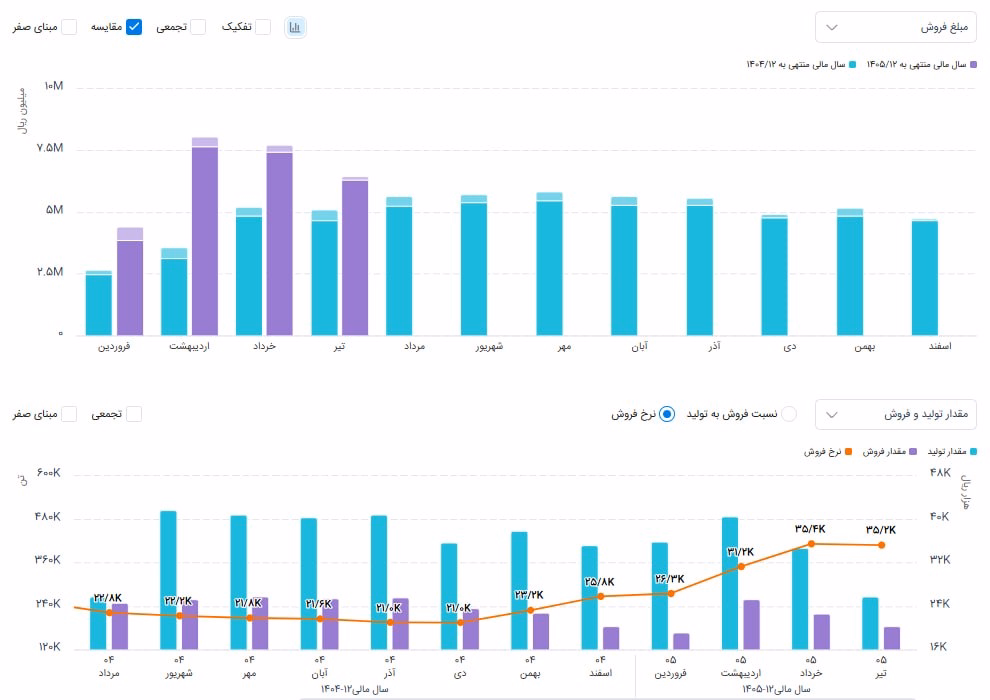Toggle مبنای صفر checkbox of the مقدار تولید chart
Screen dimensions: 990x700
[x=69, y=414]
